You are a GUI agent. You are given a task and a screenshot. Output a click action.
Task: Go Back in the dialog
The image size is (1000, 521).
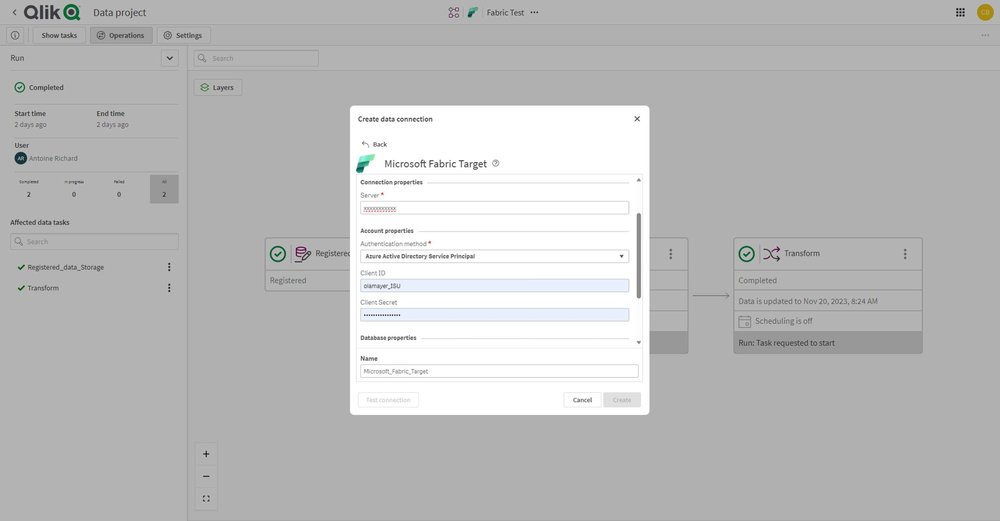[374, 144]
